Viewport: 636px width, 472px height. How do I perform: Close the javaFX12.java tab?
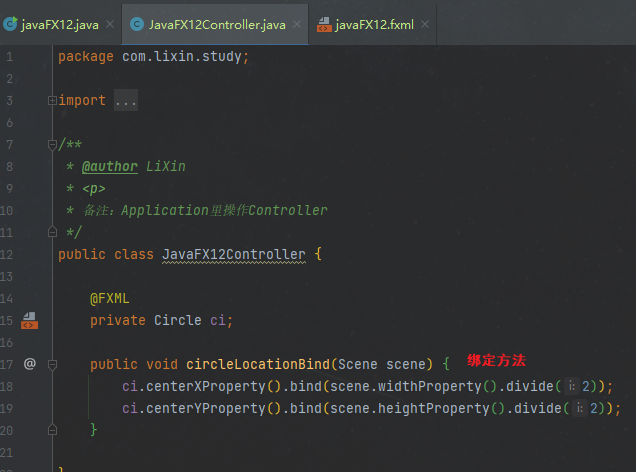tap(110, 24)
